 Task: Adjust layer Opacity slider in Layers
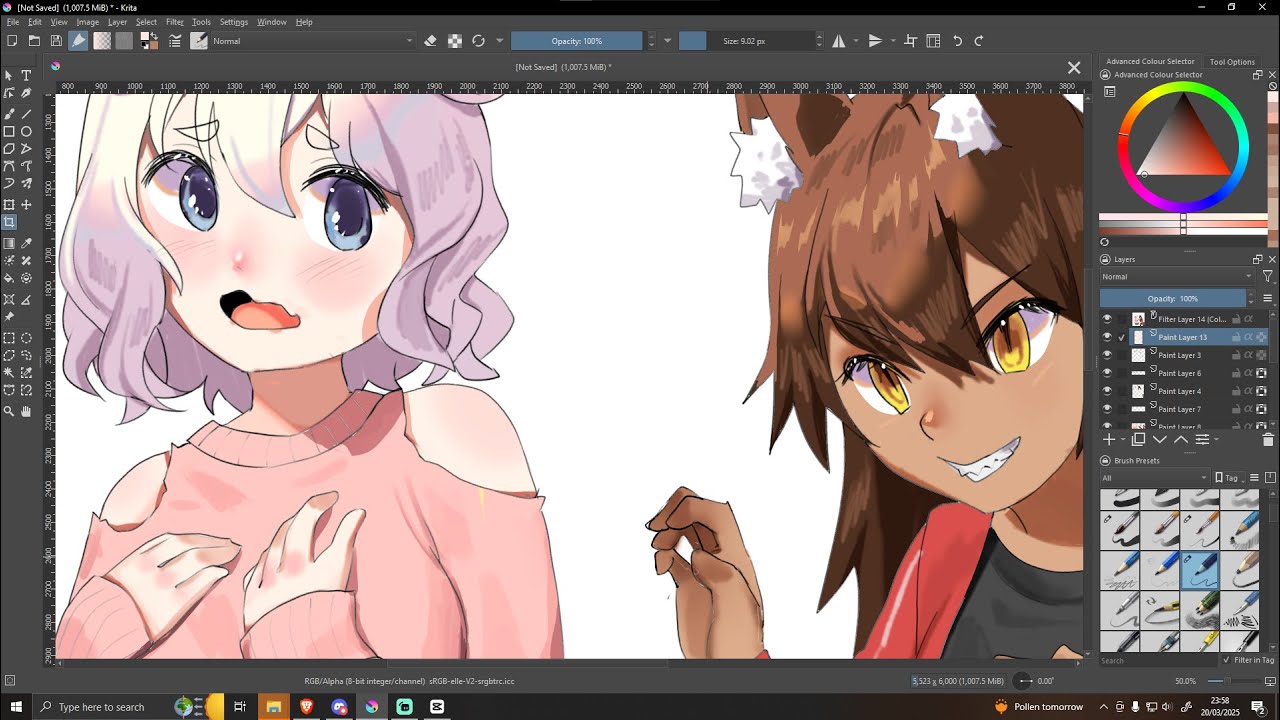tap(1173, 298)
